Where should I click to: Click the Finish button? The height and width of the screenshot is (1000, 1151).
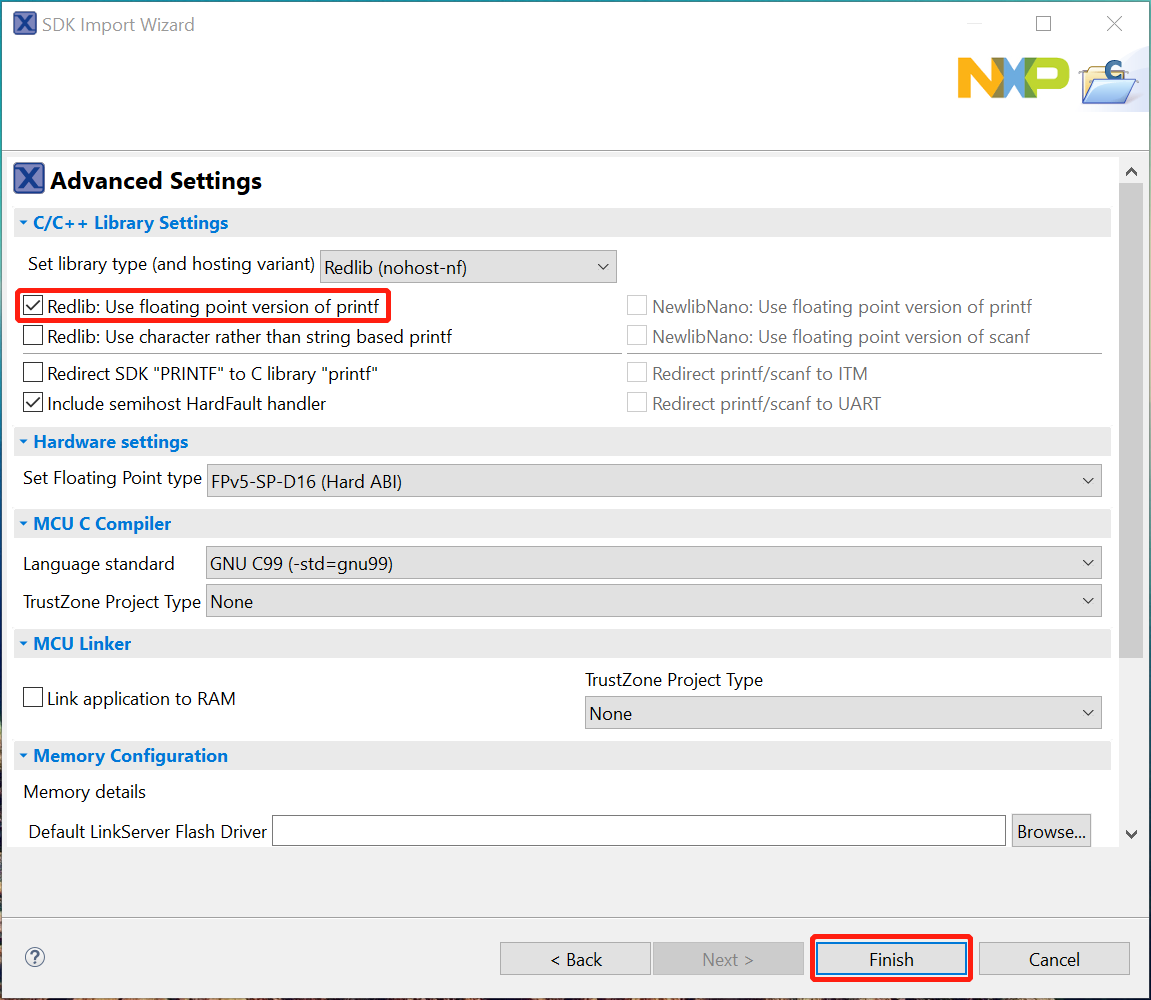pyautogui.click(x=890, y=959)
